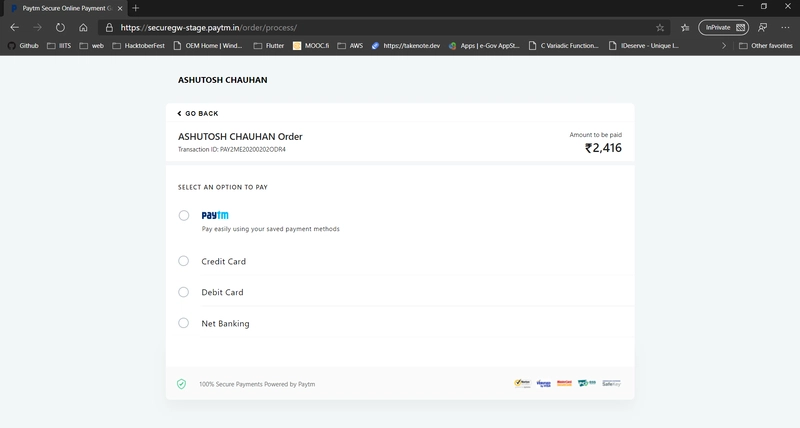Screen dimensions: 800x428
Task: Open the Other favorites folder
Action: 766,45
